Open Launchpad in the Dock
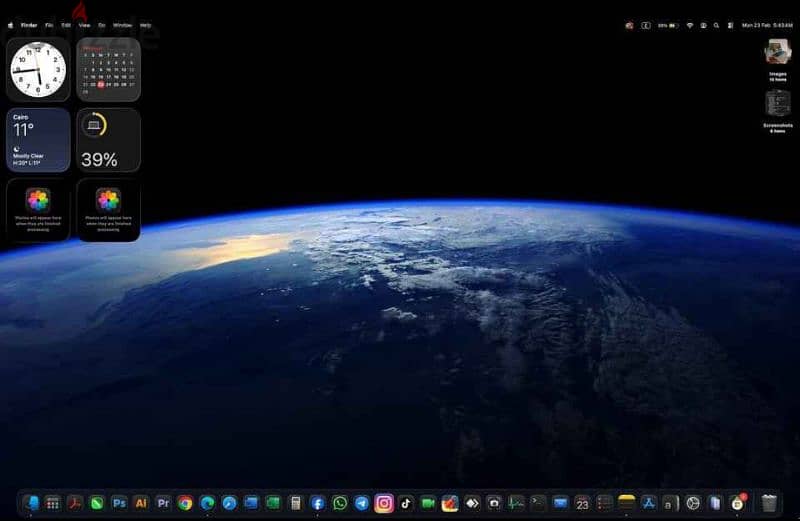This screenshot has width=800, height=521. click(53, 503)
